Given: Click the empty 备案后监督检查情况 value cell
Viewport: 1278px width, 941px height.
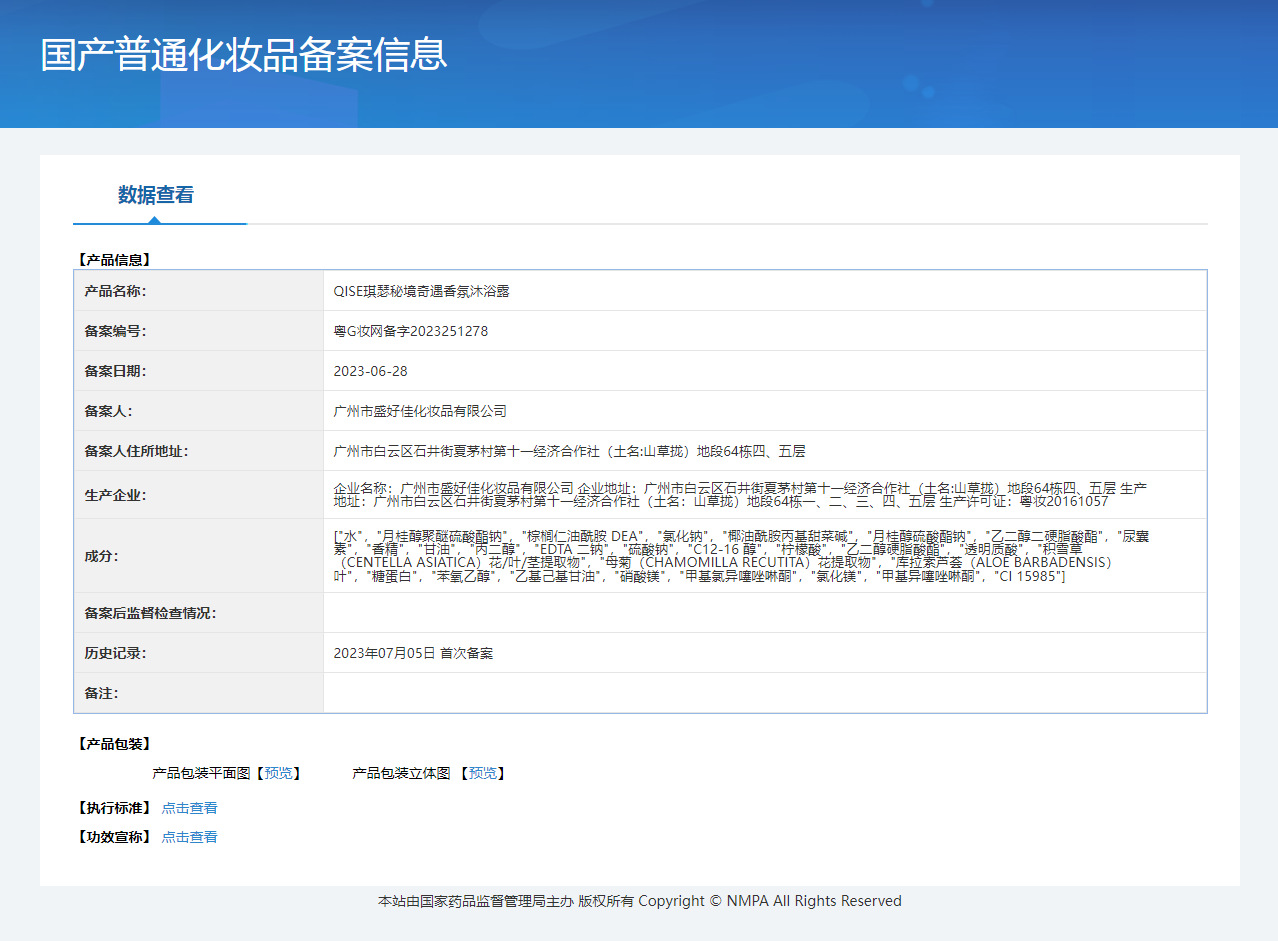Looking at the screenshot, I should coord(764,613).
